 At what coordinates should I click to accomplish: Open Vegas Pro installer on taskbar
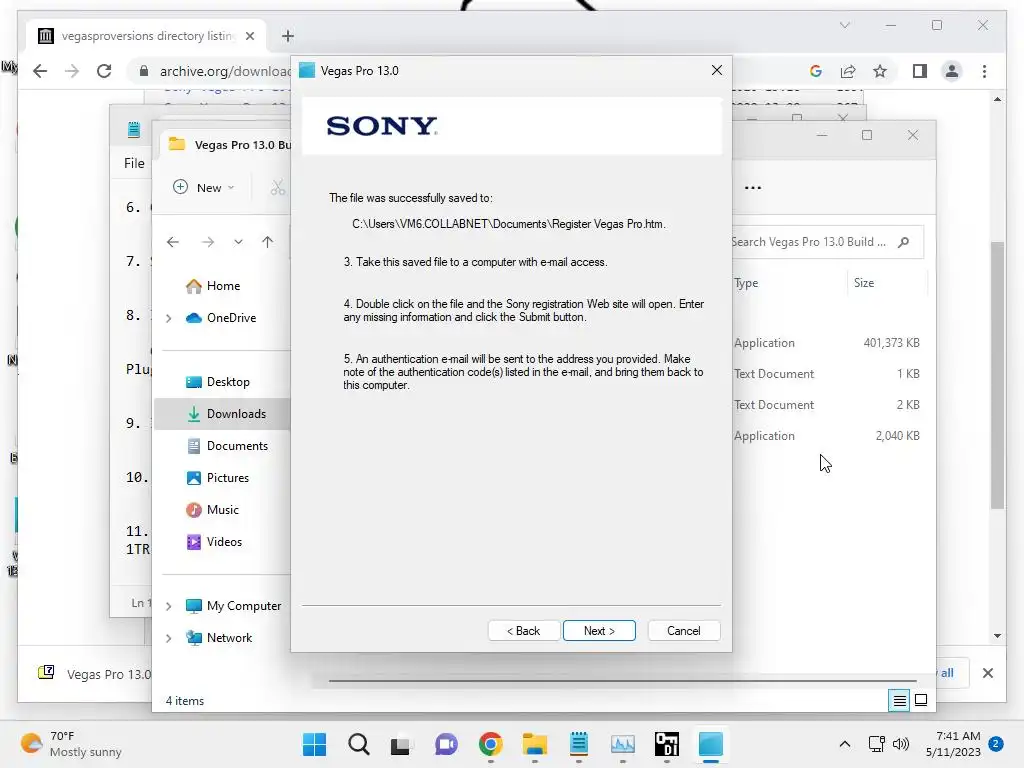point(711,744)
